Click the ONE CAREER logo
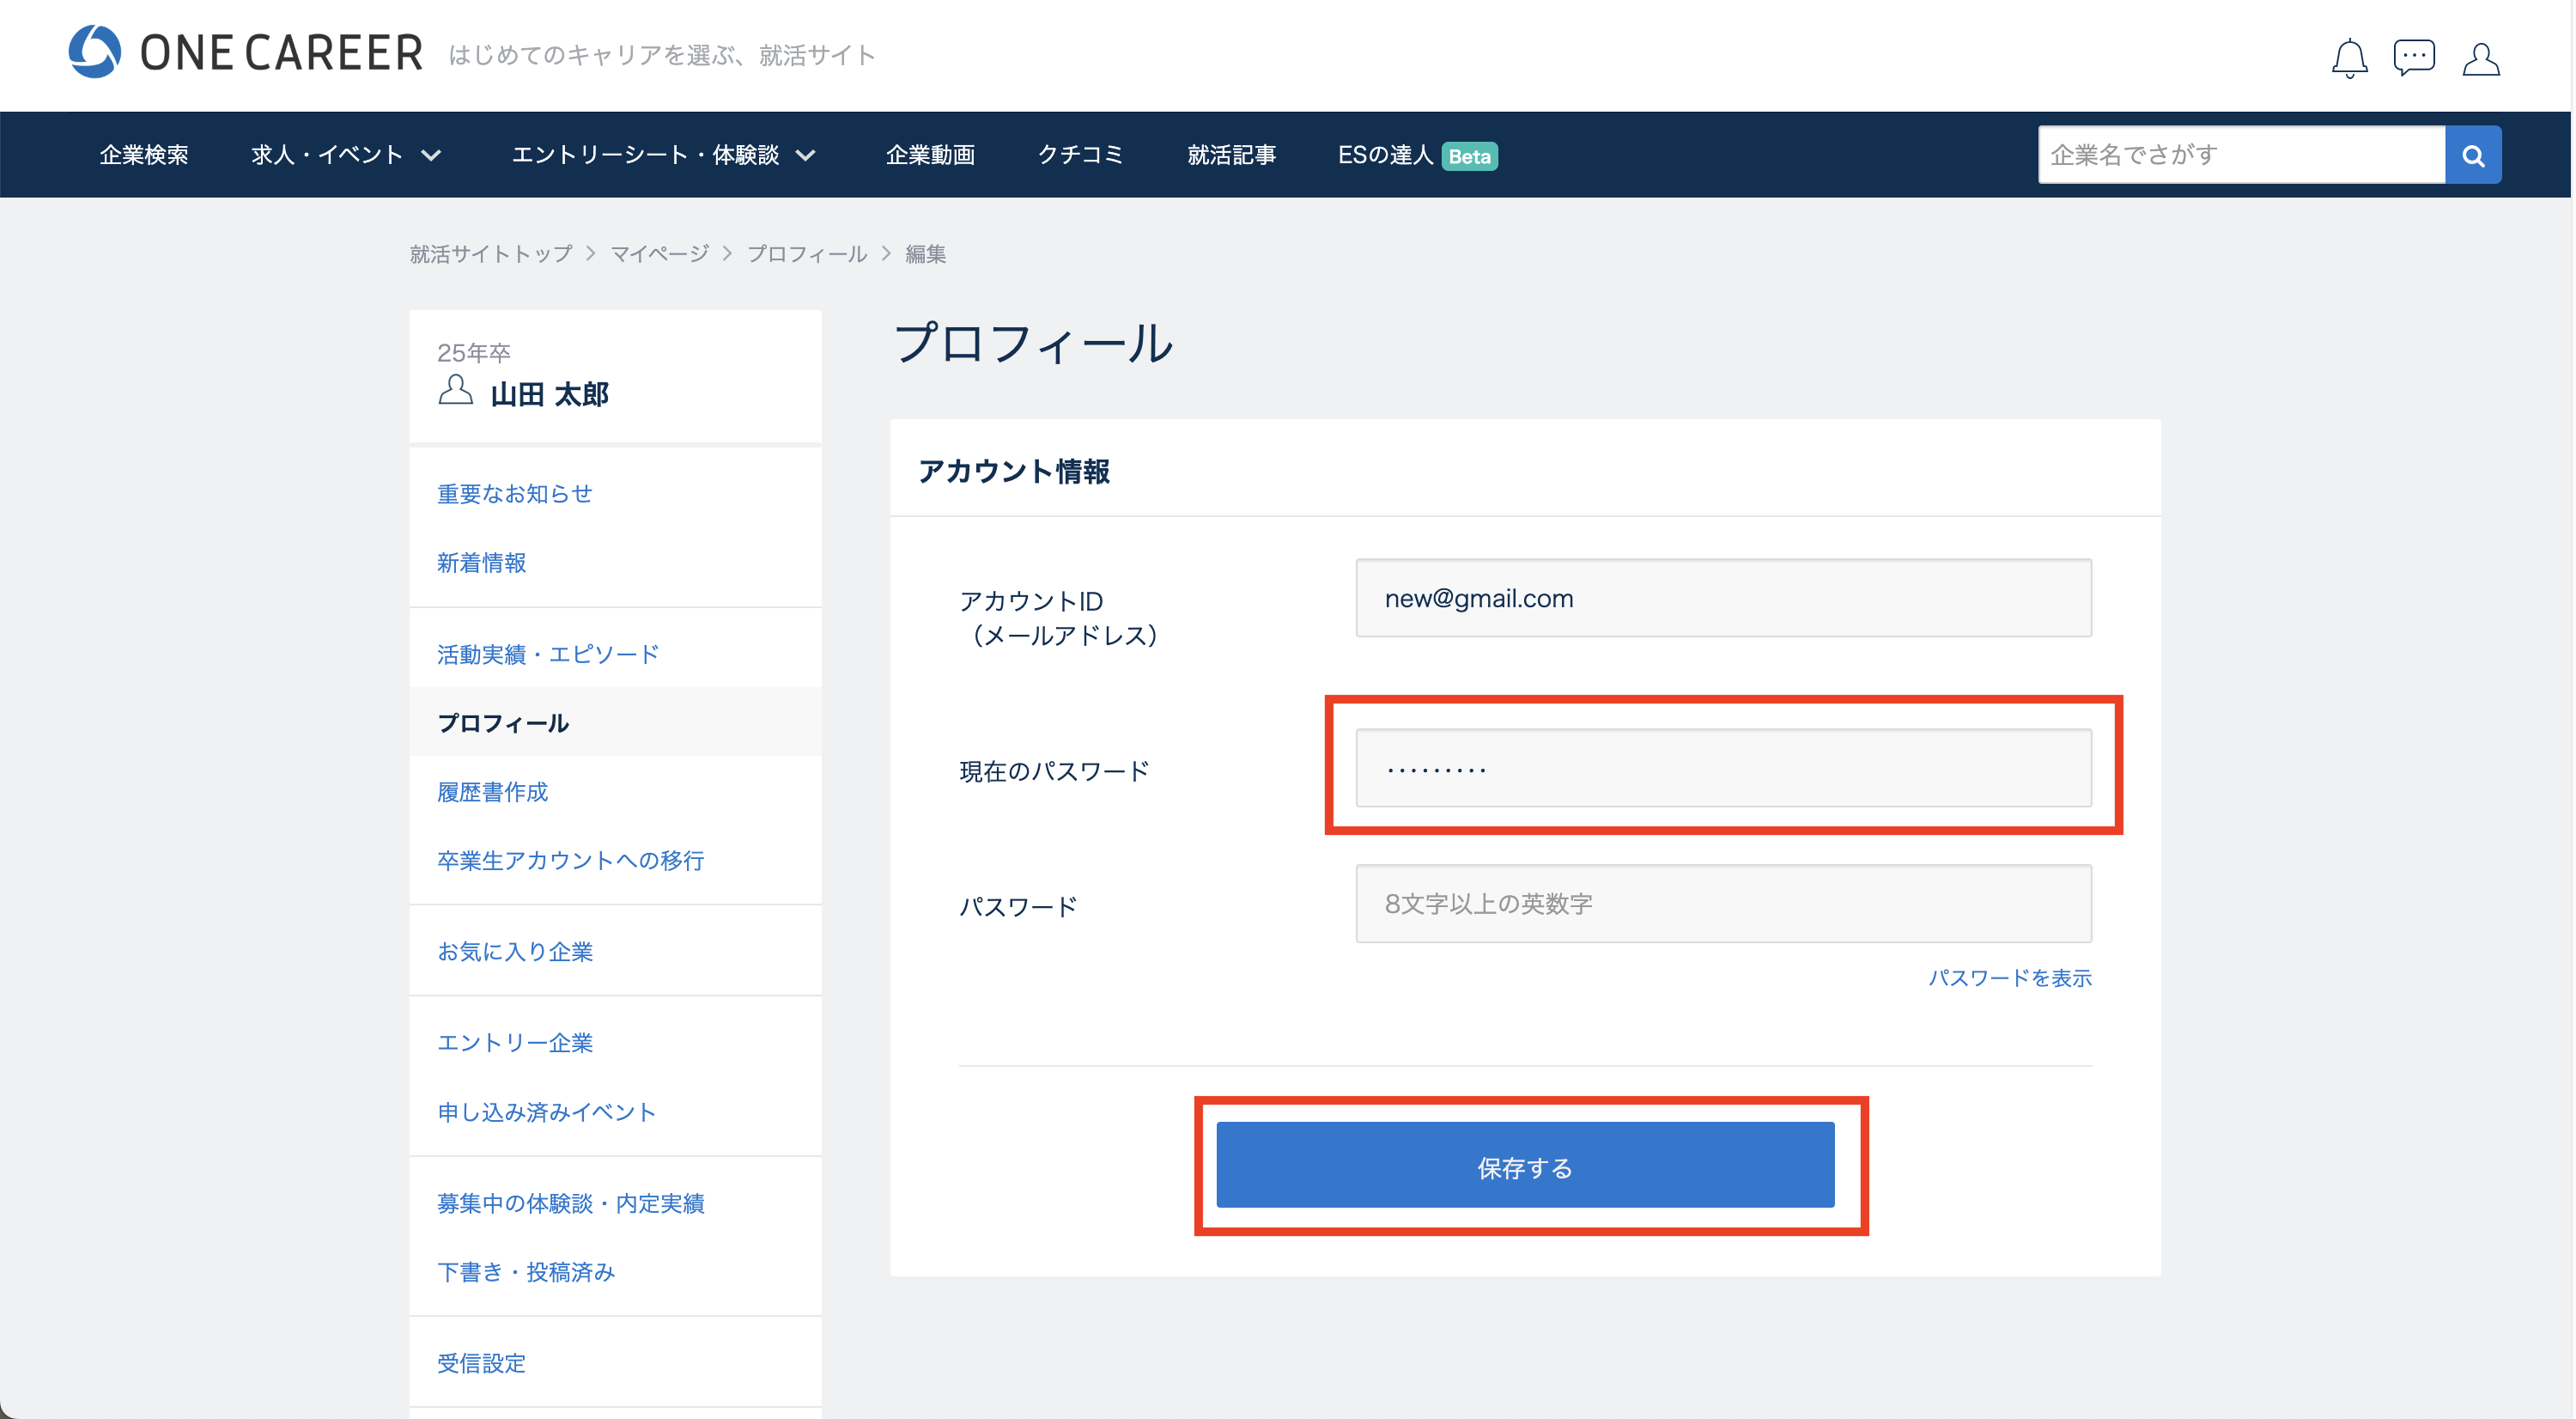The image size is (2576, 1419). [245, 52]
